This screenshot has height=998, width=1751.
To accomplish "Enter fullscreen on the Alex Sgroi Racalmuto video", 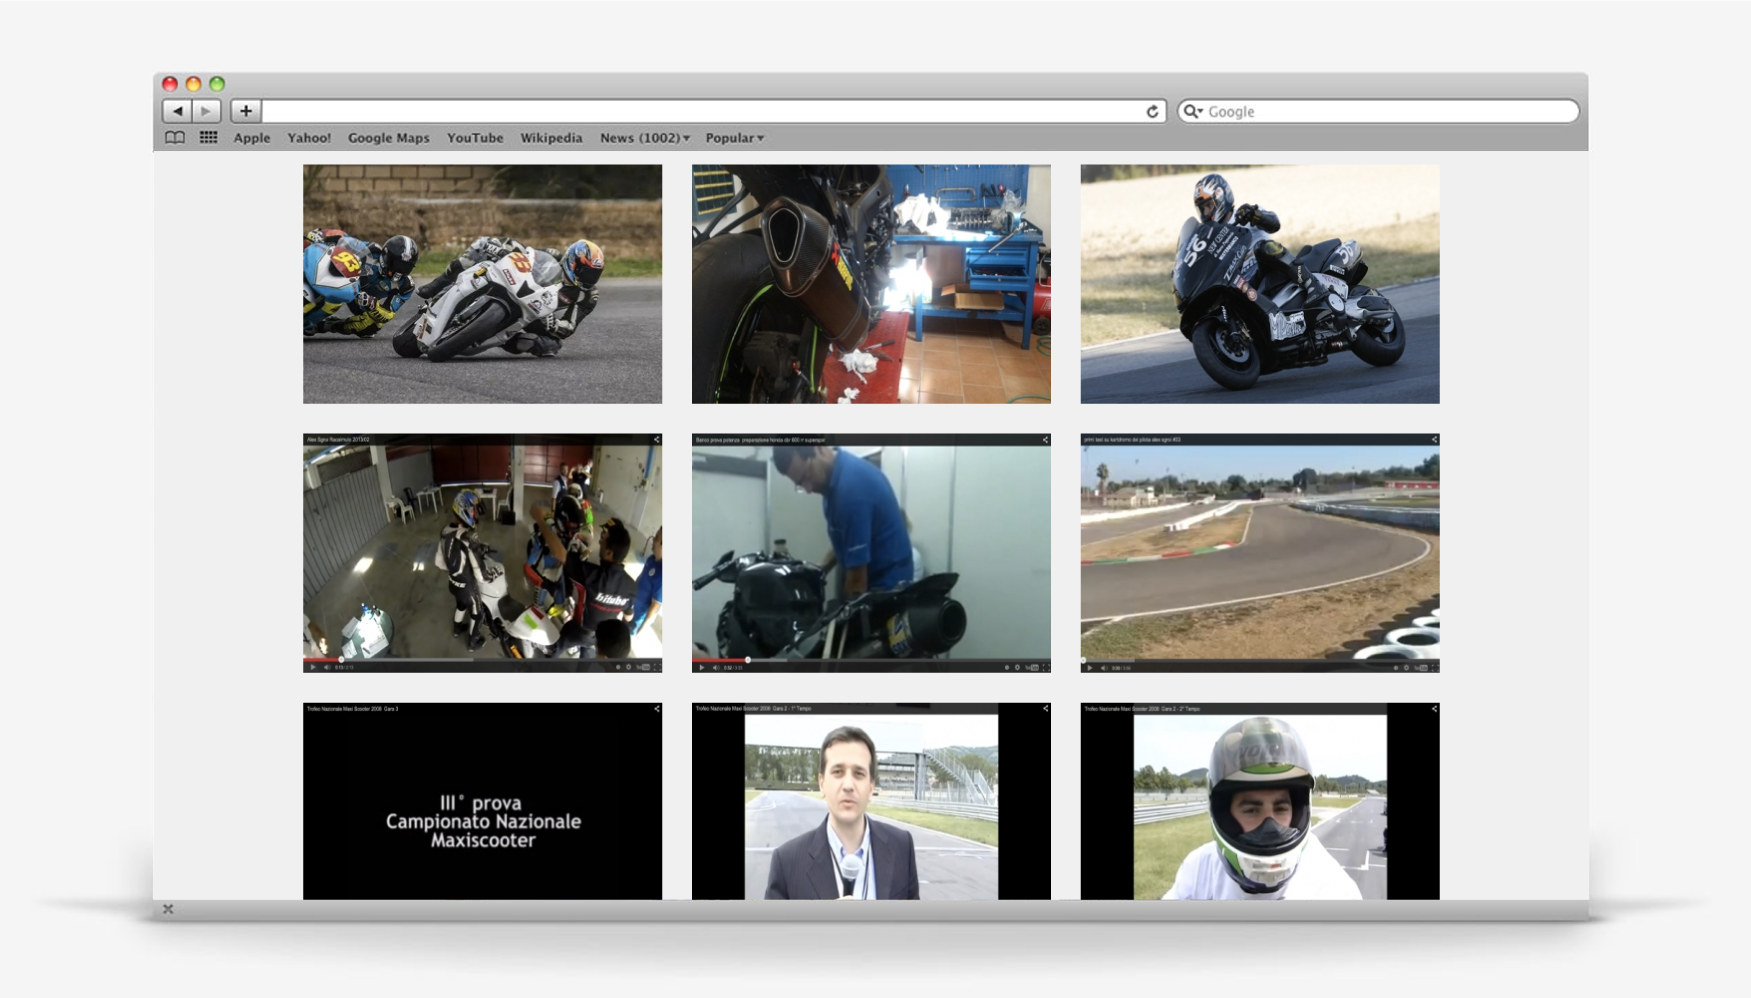I will (x=657, y=667).
